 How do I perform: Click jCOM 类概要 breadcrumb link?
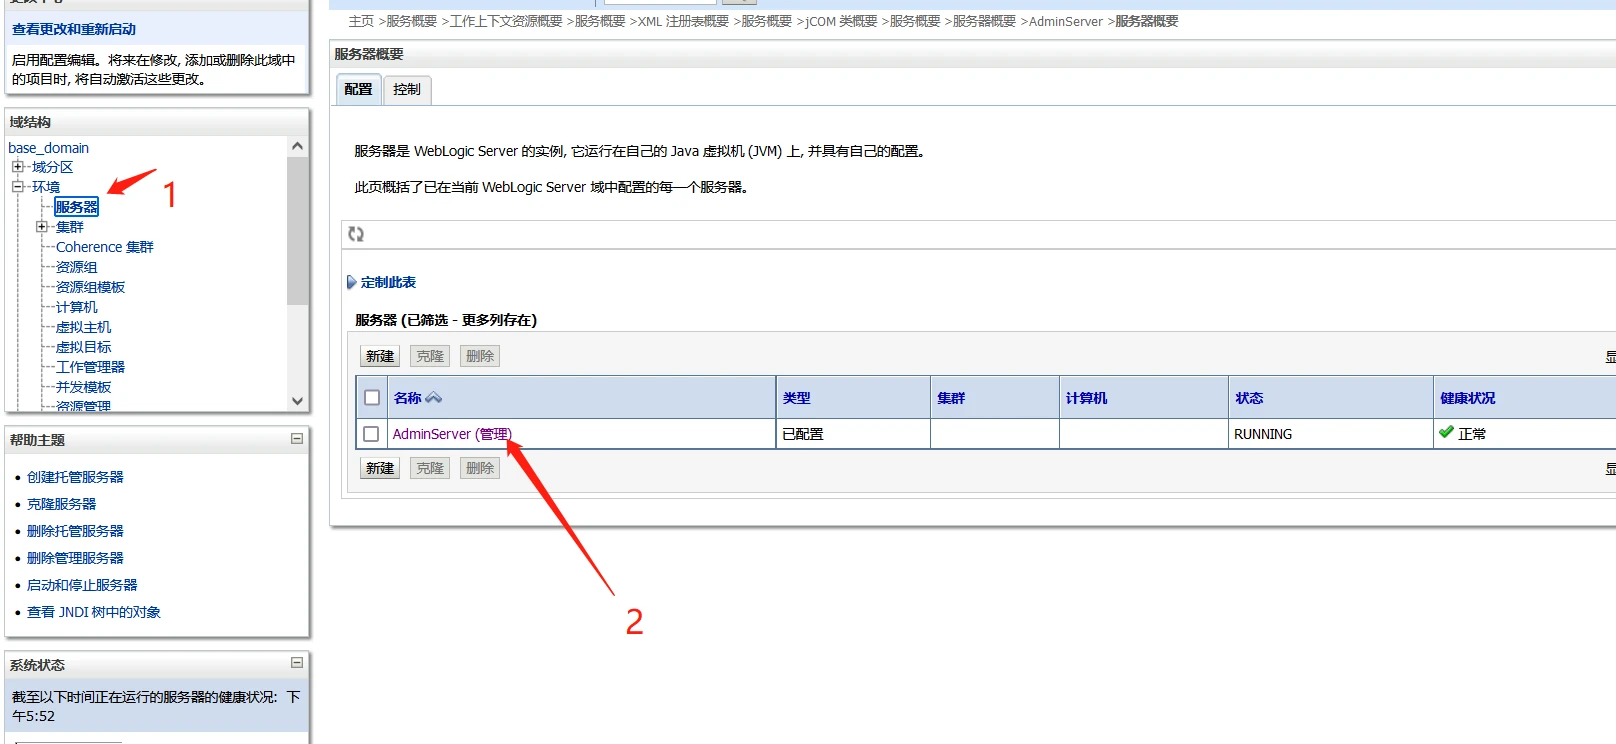tap(841, 21)
